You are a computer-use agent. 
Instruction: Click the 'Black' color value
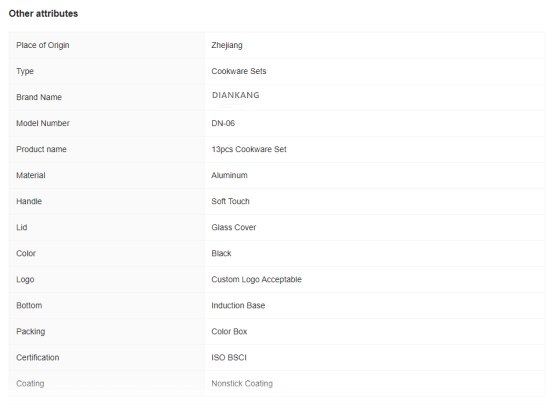coord(221,253)
